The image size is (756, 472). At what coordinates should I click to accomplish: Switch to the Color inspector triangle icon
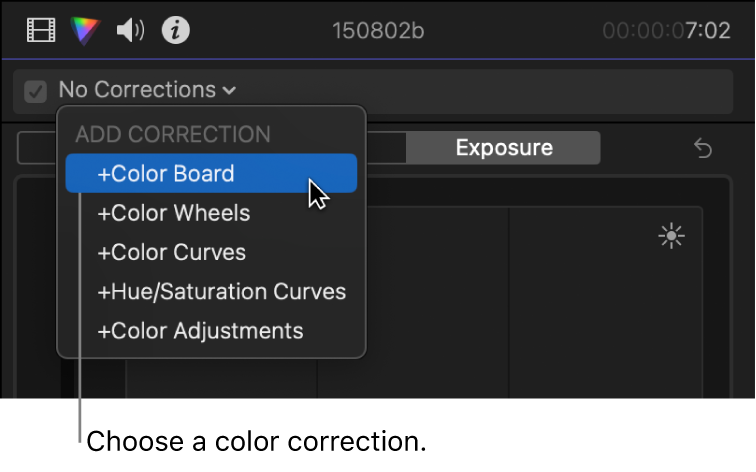86,31
